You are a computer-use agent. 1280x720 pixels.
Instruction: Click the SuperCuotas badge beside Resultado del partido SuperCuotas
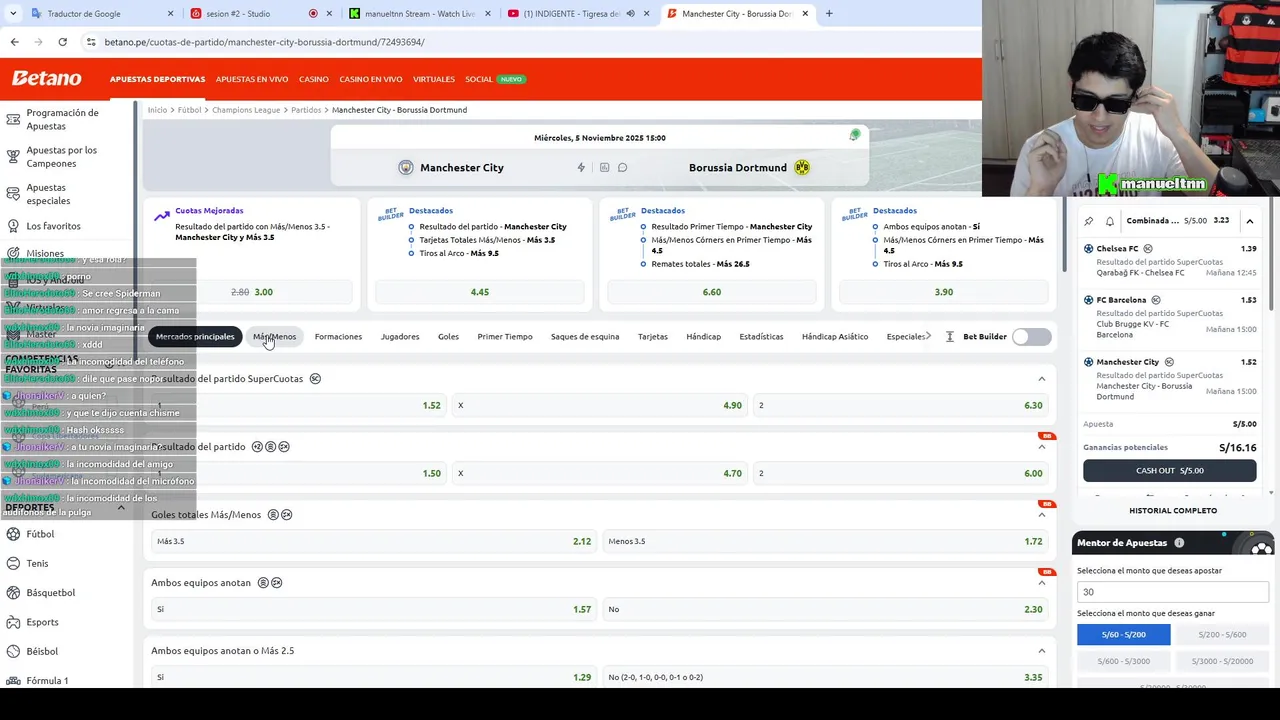pos(315,379)
